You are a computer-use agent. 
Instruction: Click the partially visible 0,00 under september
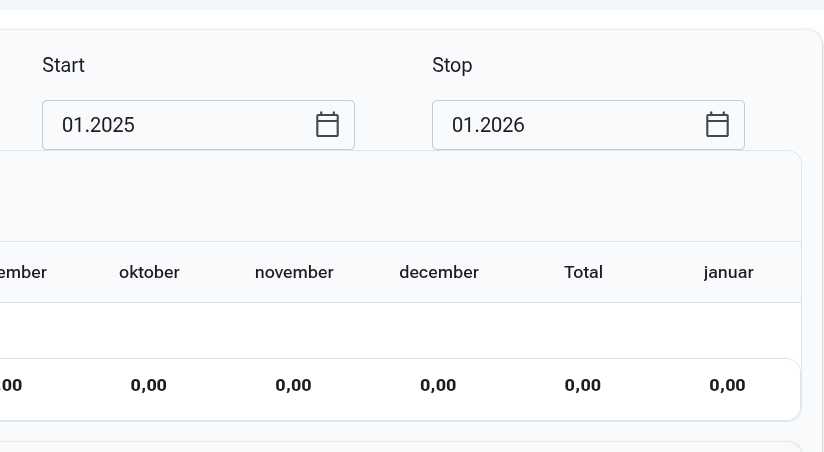pos(11,385)
